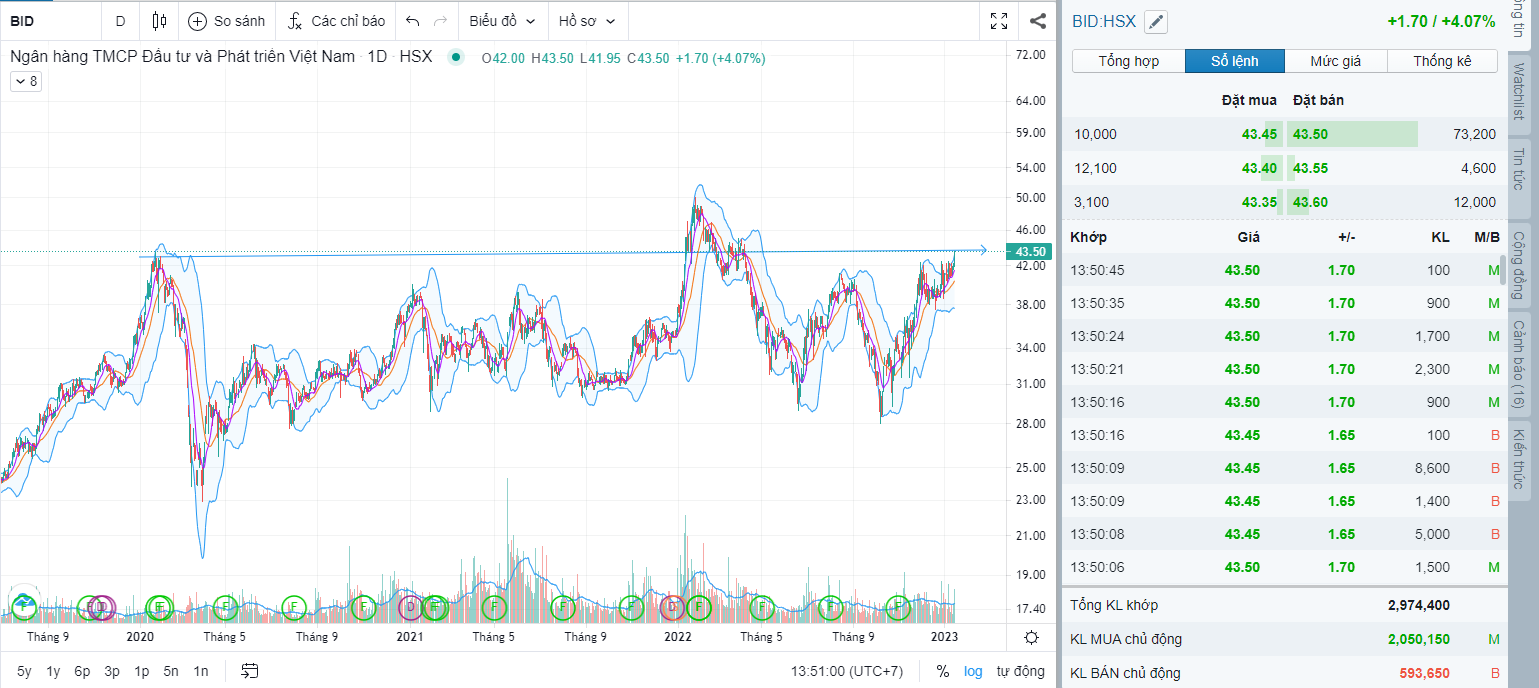Expand the Biểu đồ dropdown
This screenshot has height=688, width=1539.
tap(502, 21)
